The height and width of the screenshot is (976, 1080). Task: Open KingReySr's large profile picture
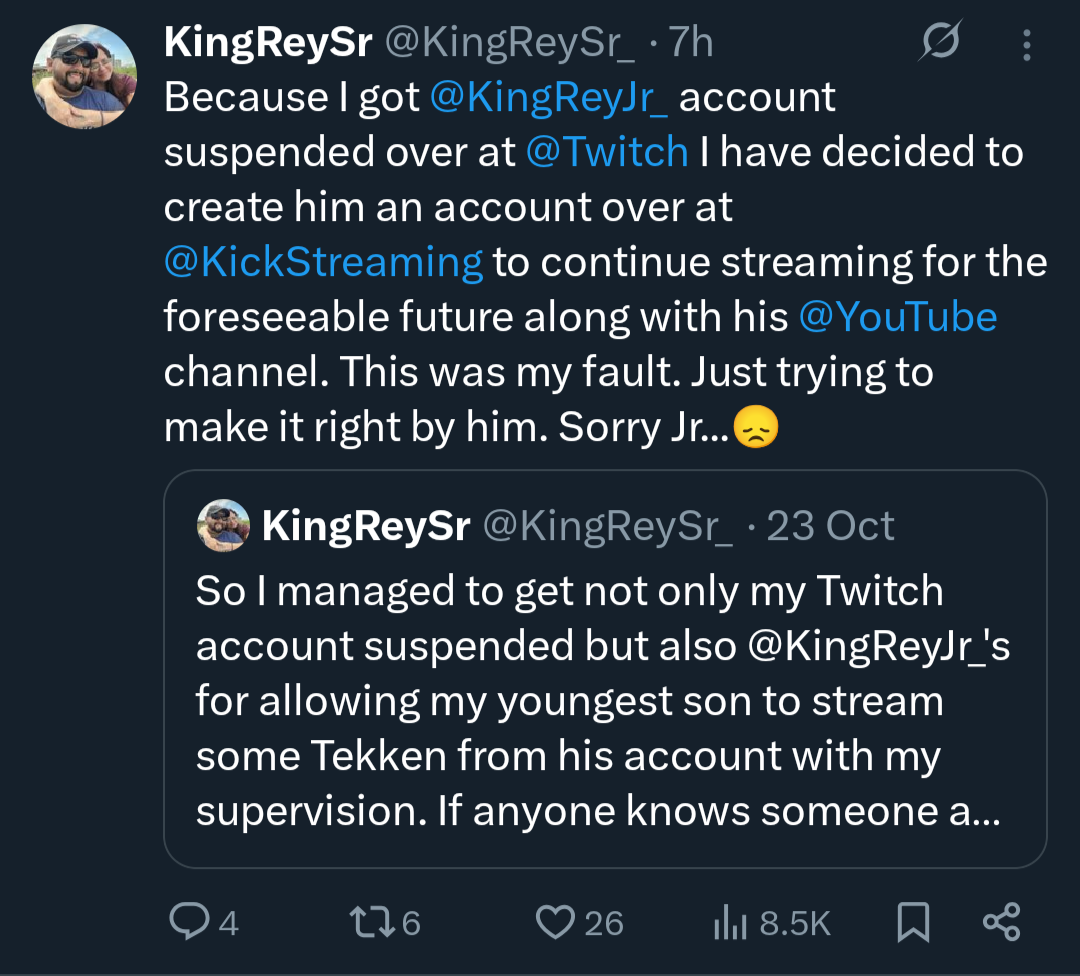(84, 77)
